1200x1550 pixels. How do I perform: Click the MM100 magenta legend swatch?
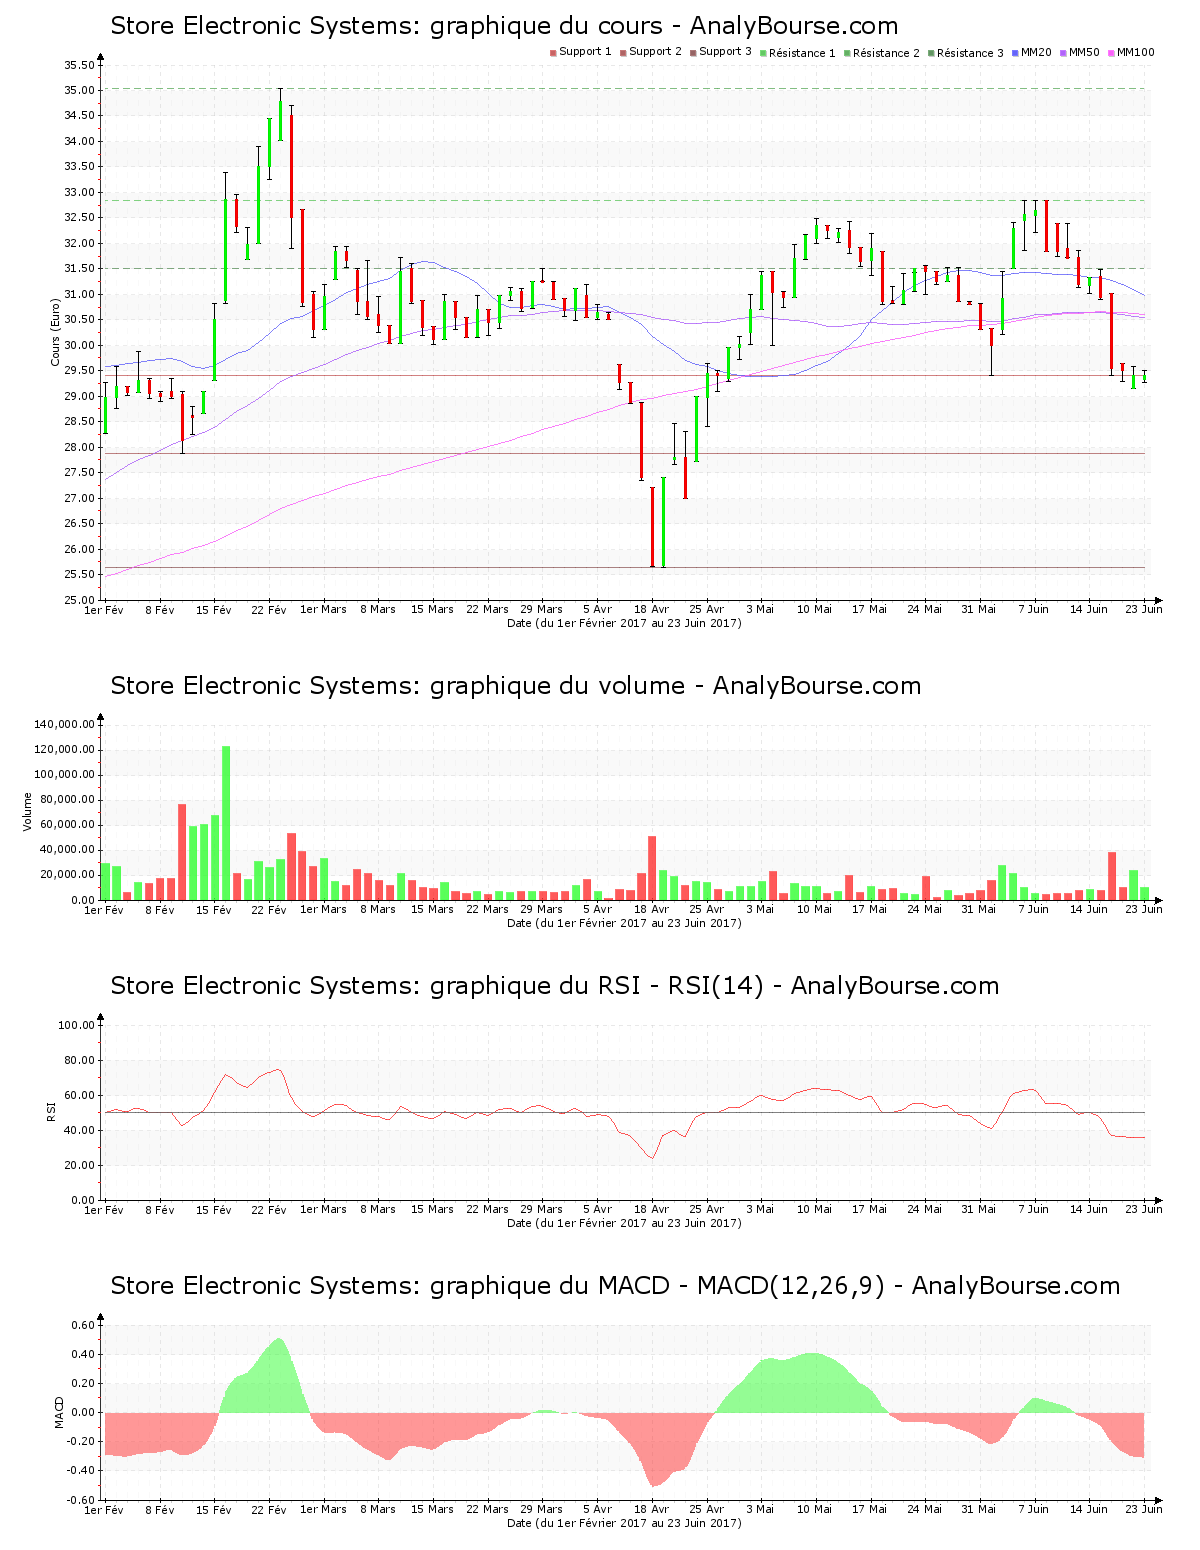coord(1112,52)
